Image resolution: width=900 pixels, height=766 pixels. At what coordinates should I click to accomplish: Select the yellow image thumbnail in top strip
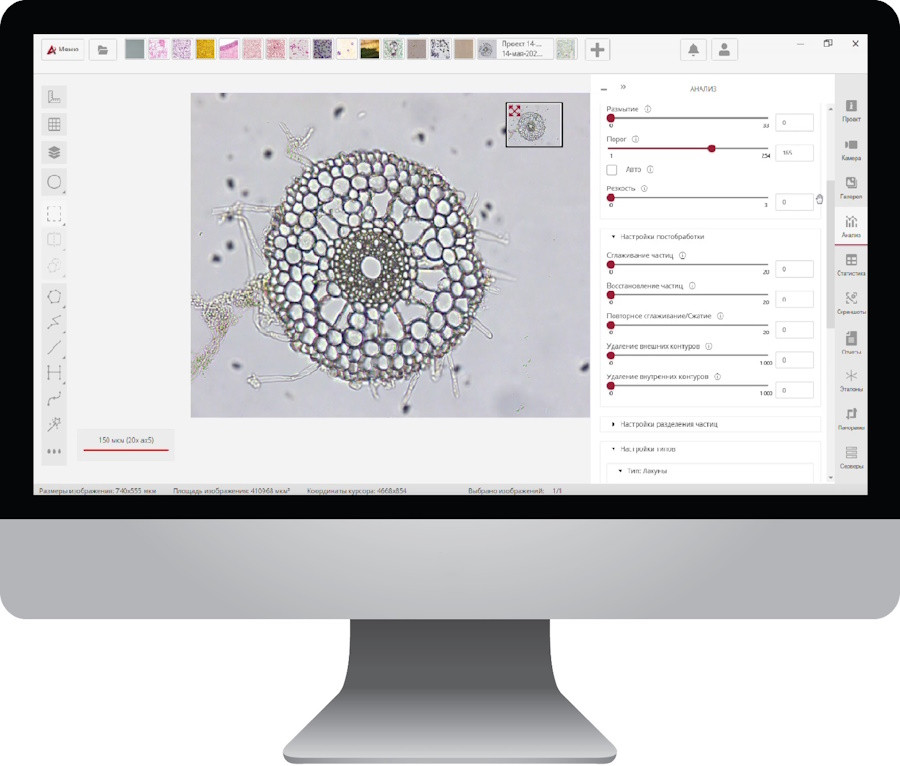click(x=205, y=49)
